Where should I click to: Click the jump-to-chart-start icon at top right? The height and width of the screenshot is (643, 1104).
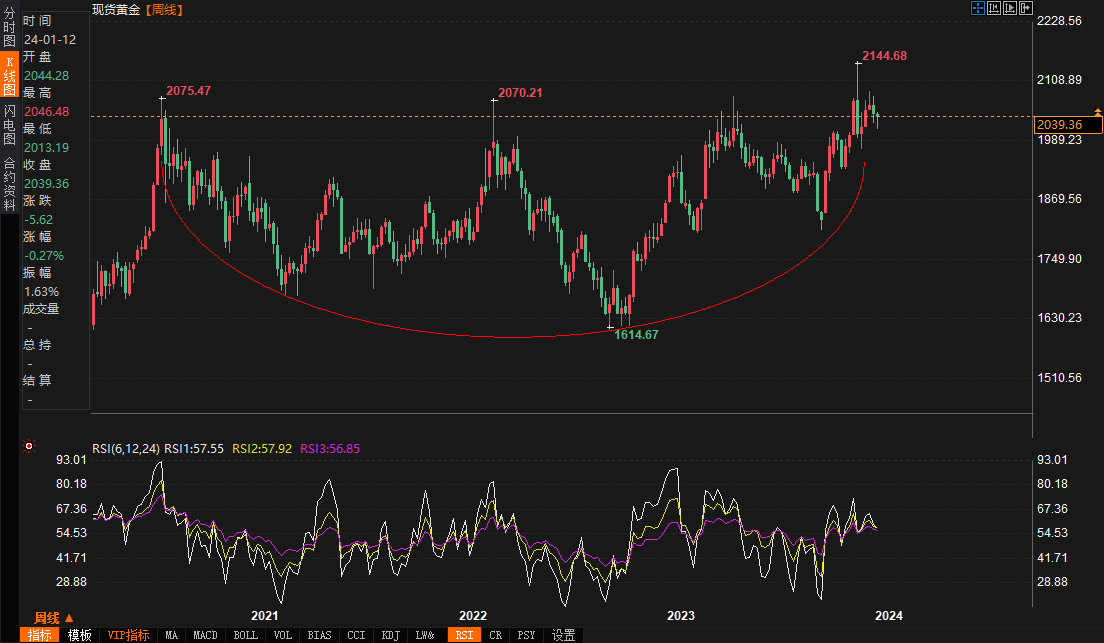coord(993,8)
